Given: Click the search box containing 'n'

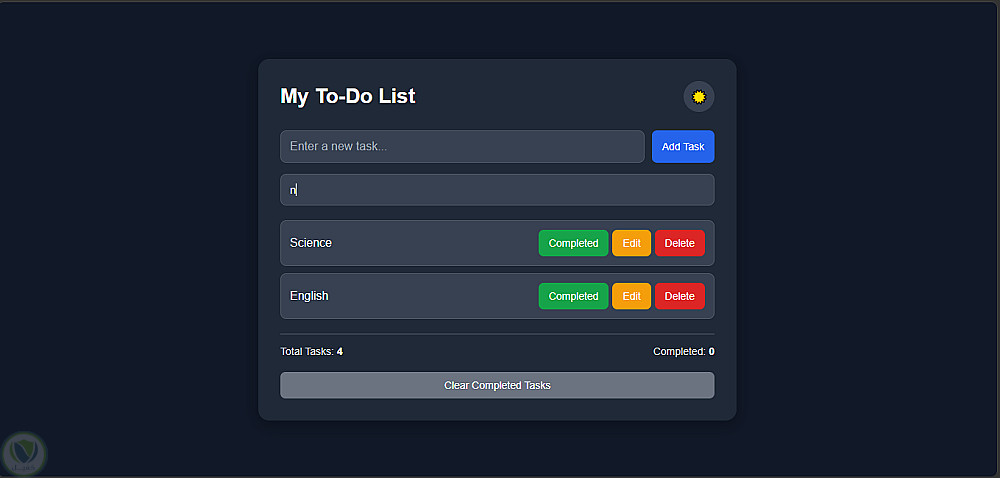Looking at the screenshot, I should (497, 190).
